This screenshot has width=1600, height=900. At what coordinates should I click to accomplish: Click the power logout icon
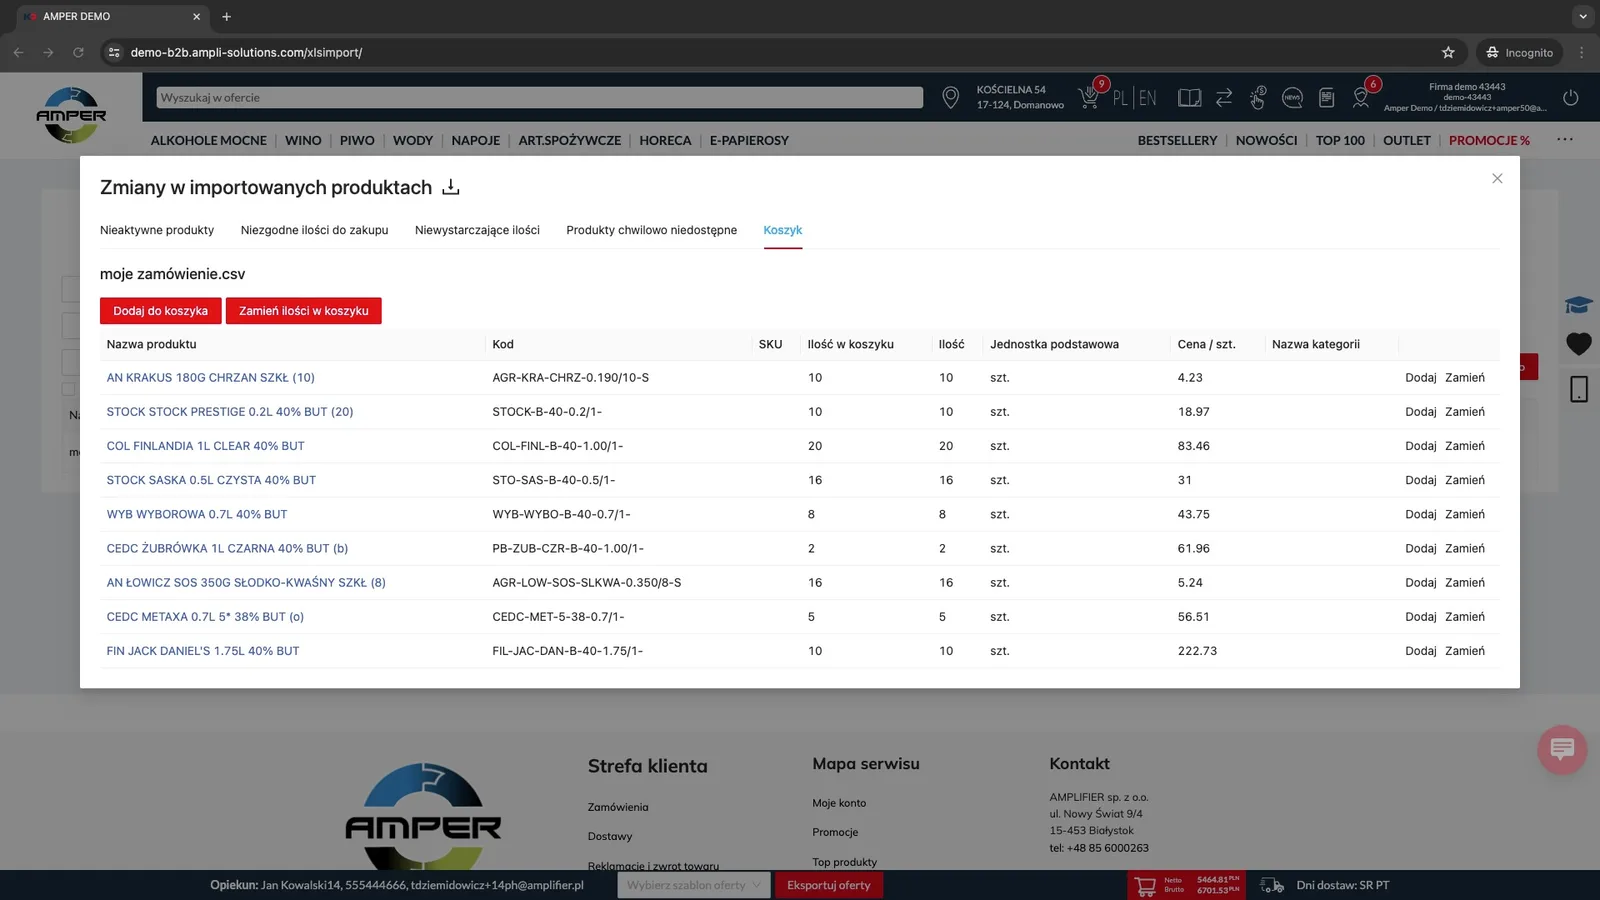click(1571, 98)
